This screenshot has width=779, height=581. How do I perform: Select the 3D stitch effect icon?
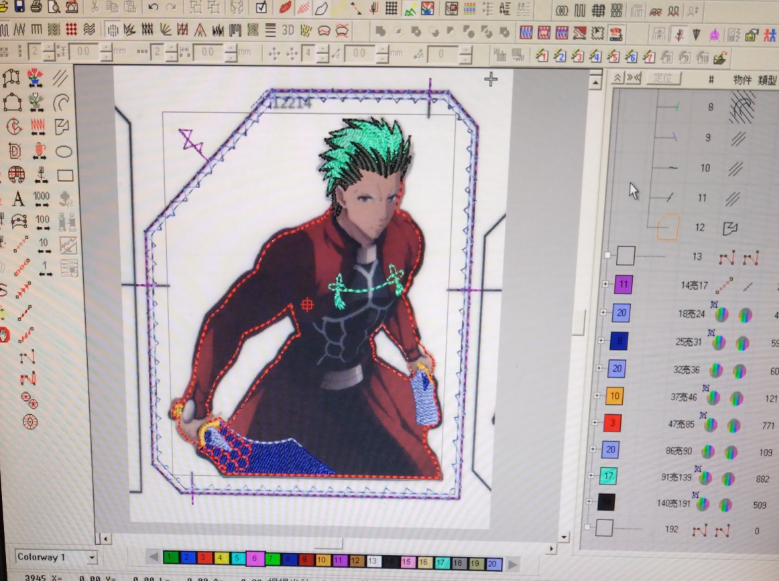[288, 30]
